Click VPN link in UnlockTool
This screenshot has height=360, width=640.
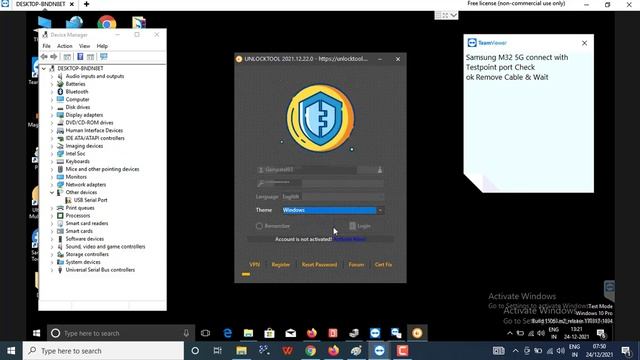tap(254, 264)
